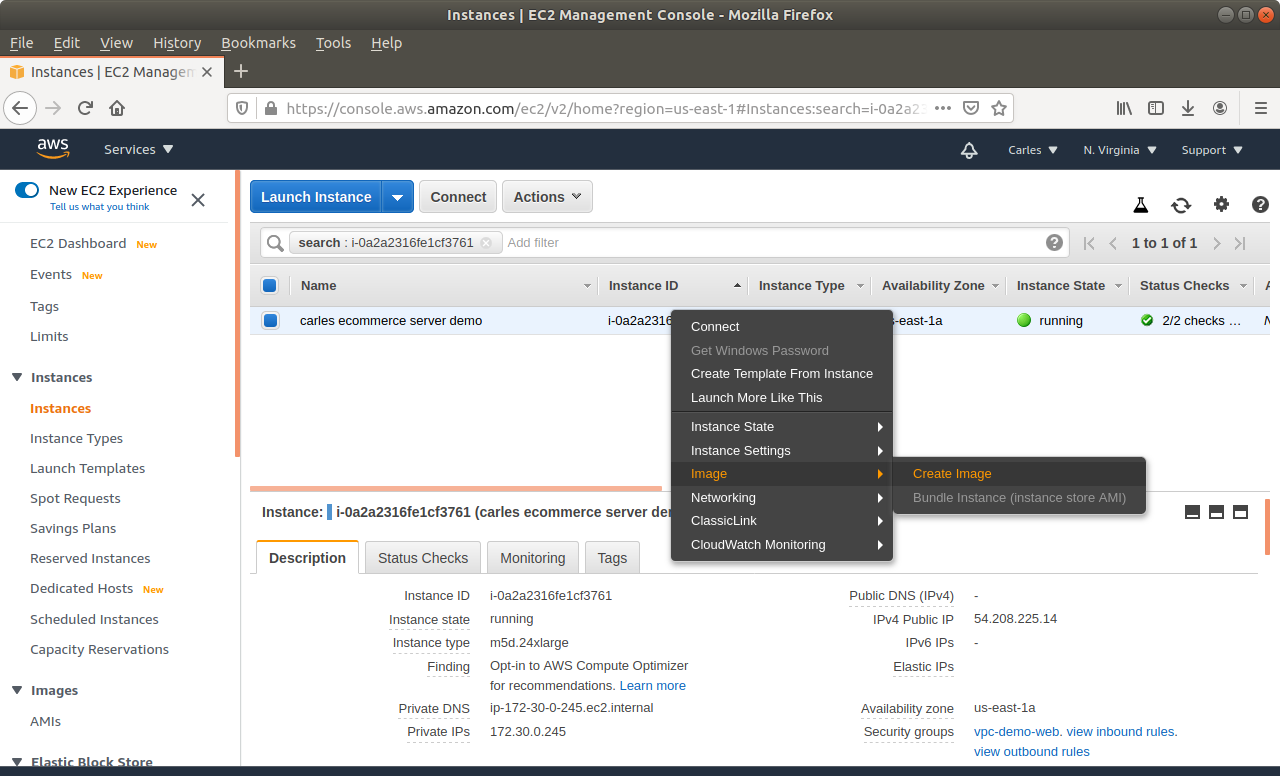The height and width of the screenshot is (776, 1280).
Task: Uncheck the carles ecommerce server demo row
Action: coord(270,321)
